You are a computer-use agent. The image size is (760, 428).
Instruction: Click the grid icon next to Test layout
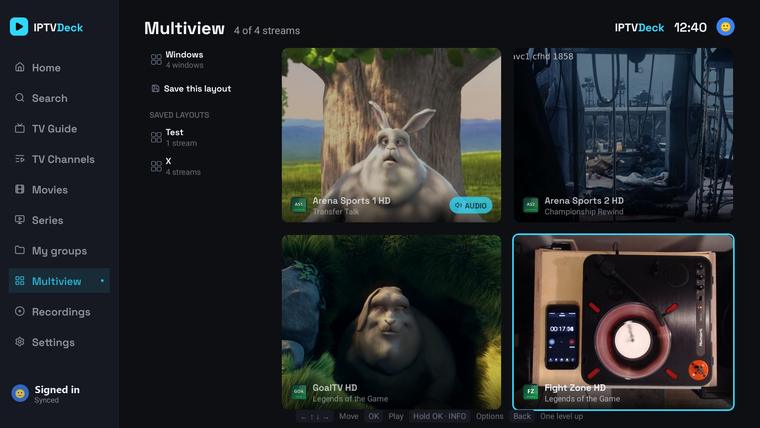pos(156,137)
